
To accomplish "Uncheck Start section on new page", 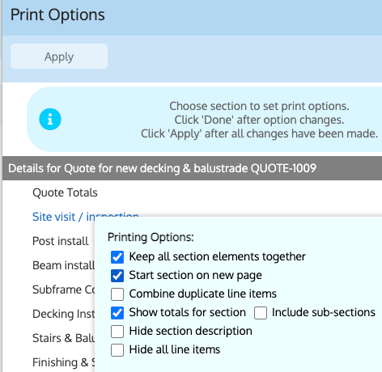I will click(x=117, y=276).
